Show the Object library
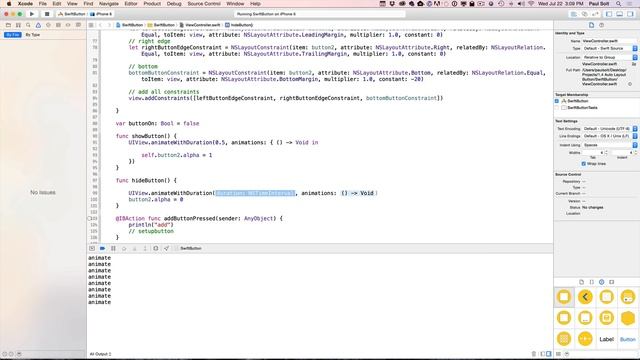 pyautogui.click(x=602, y=282)
